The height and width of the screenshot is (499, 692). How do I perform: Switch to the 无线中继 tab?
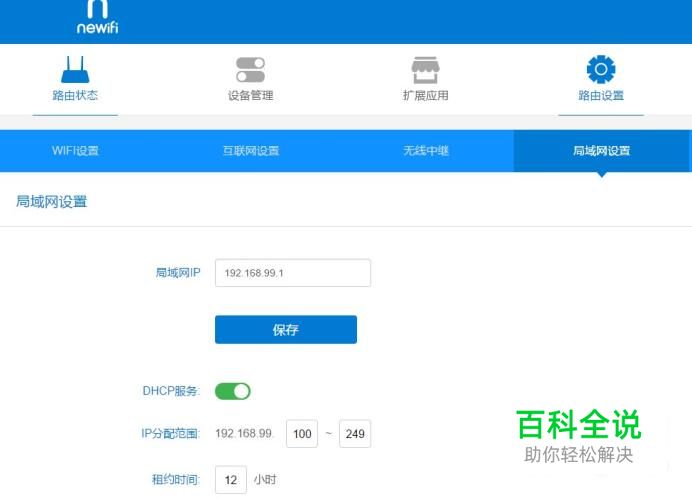pyautogui.click(x=426, y=151)
